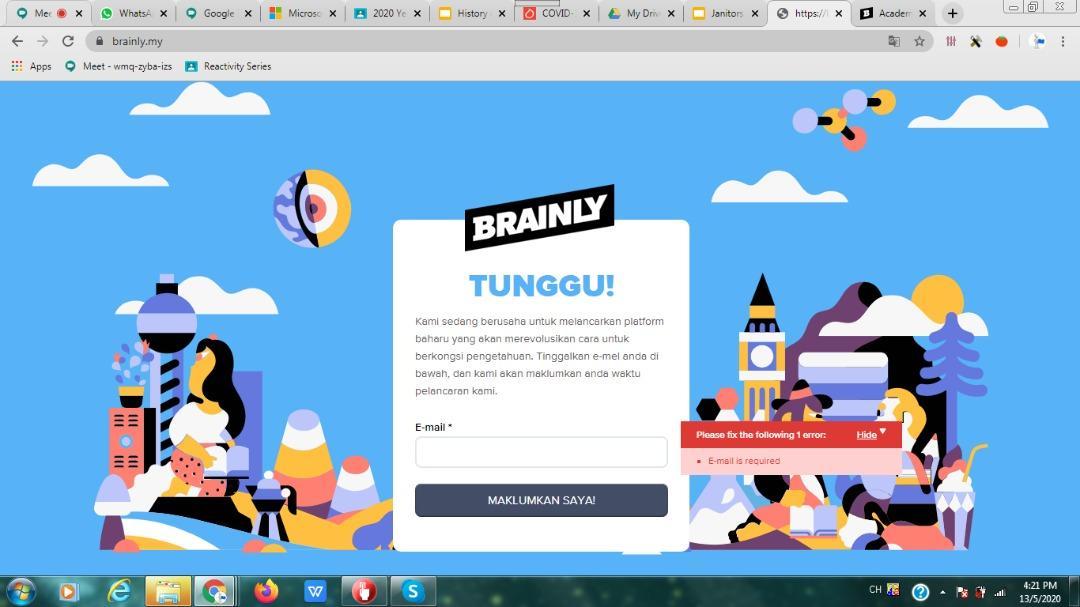Hide the error message panel
1080x607 pixels.
pyautogui.click(x=866, y=435)
